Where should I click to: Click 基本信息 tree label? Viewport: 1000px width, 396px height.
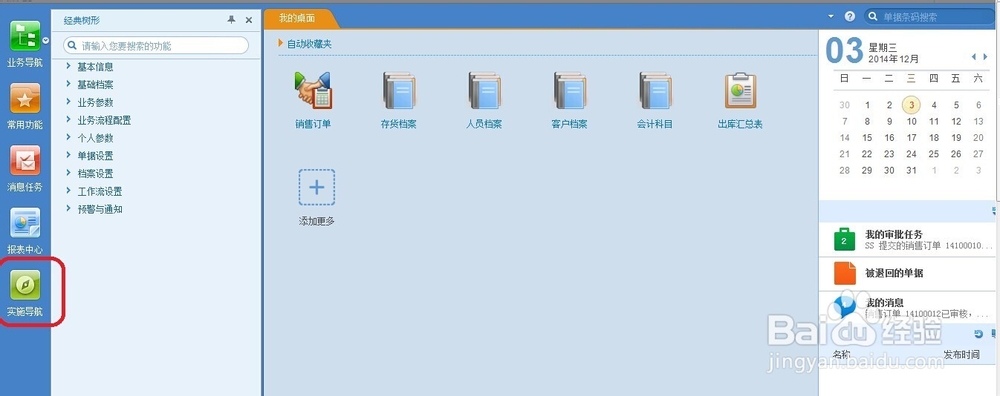point(96,66)
